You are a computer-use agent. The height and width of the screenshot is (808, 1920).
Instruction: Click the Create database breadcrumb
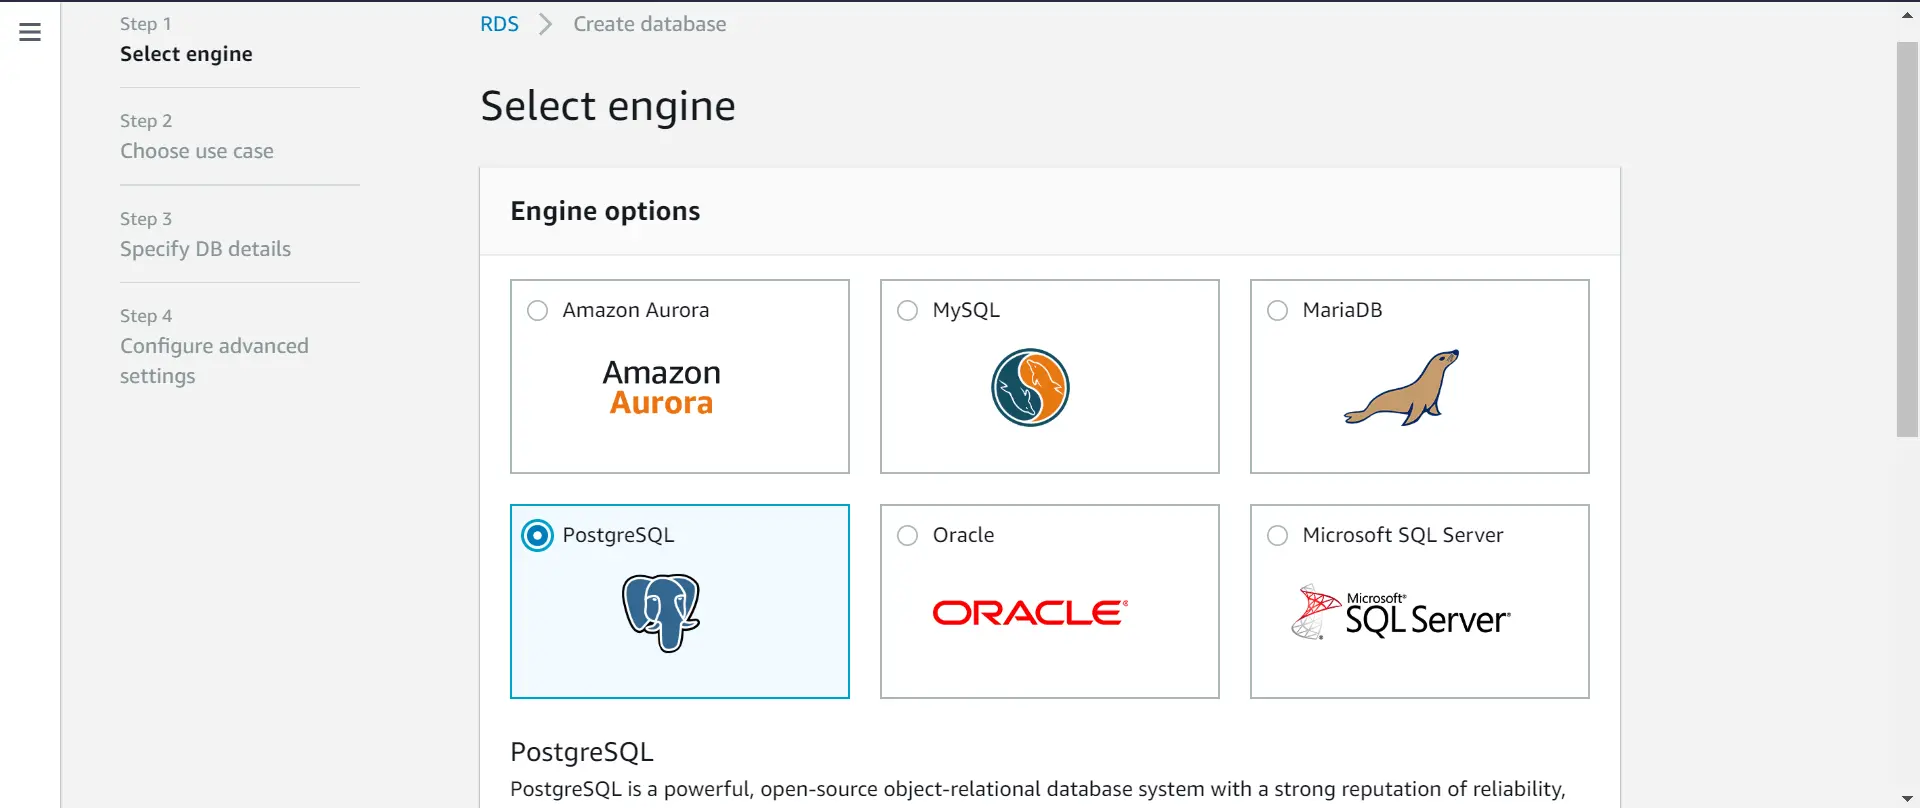pos(650,24)
